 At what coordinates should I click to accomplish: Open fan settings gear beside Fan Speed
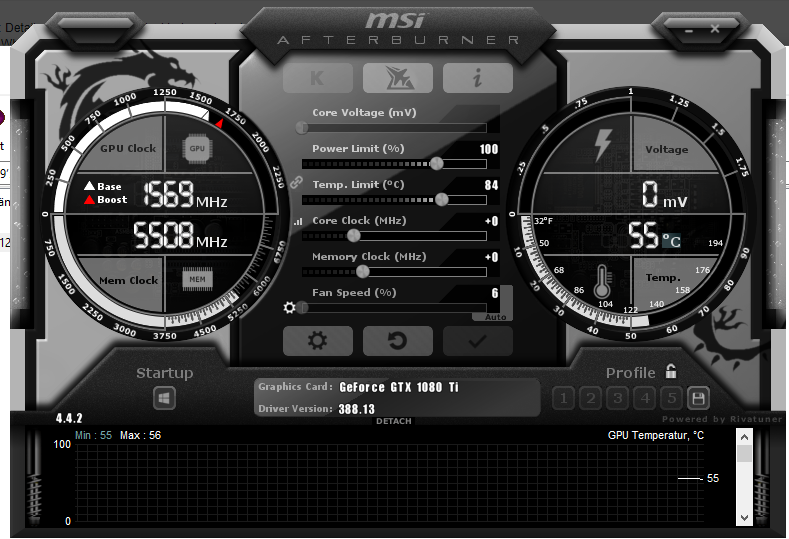289,307
